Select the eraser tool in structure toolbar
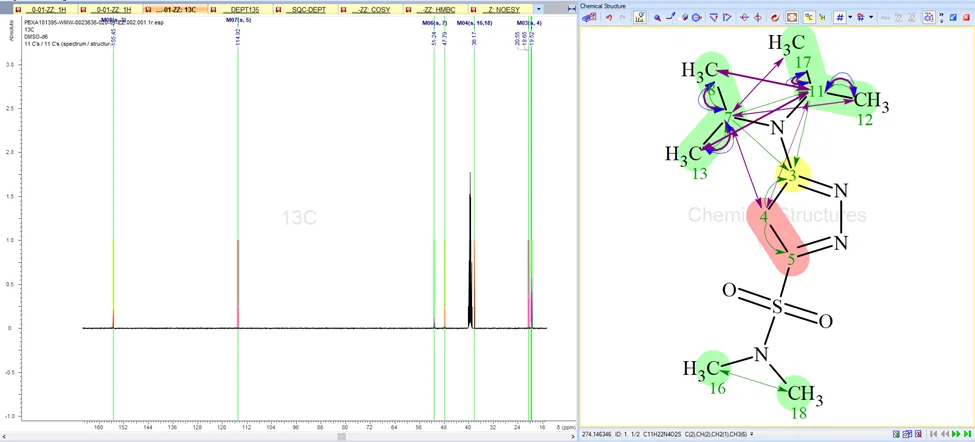975x442 pixels. pos(684,17)
